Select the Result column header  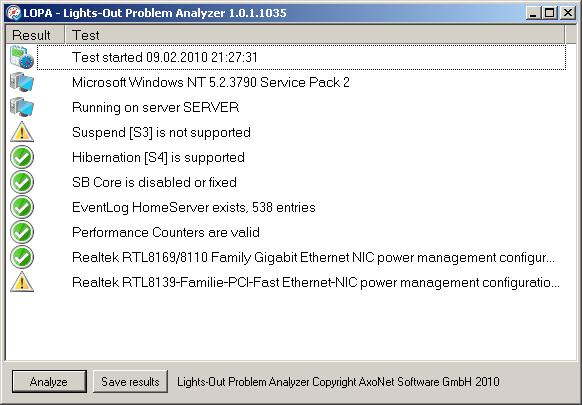[35, 35]
